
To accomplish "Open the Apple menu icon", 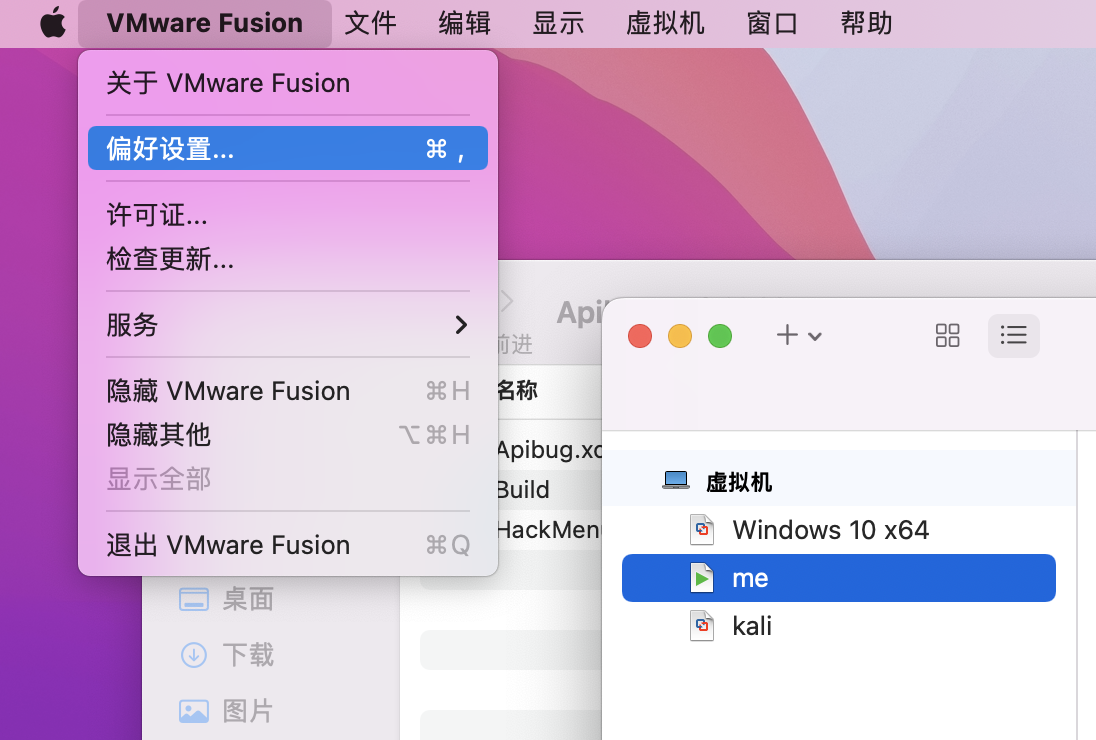I will (52, 23).
